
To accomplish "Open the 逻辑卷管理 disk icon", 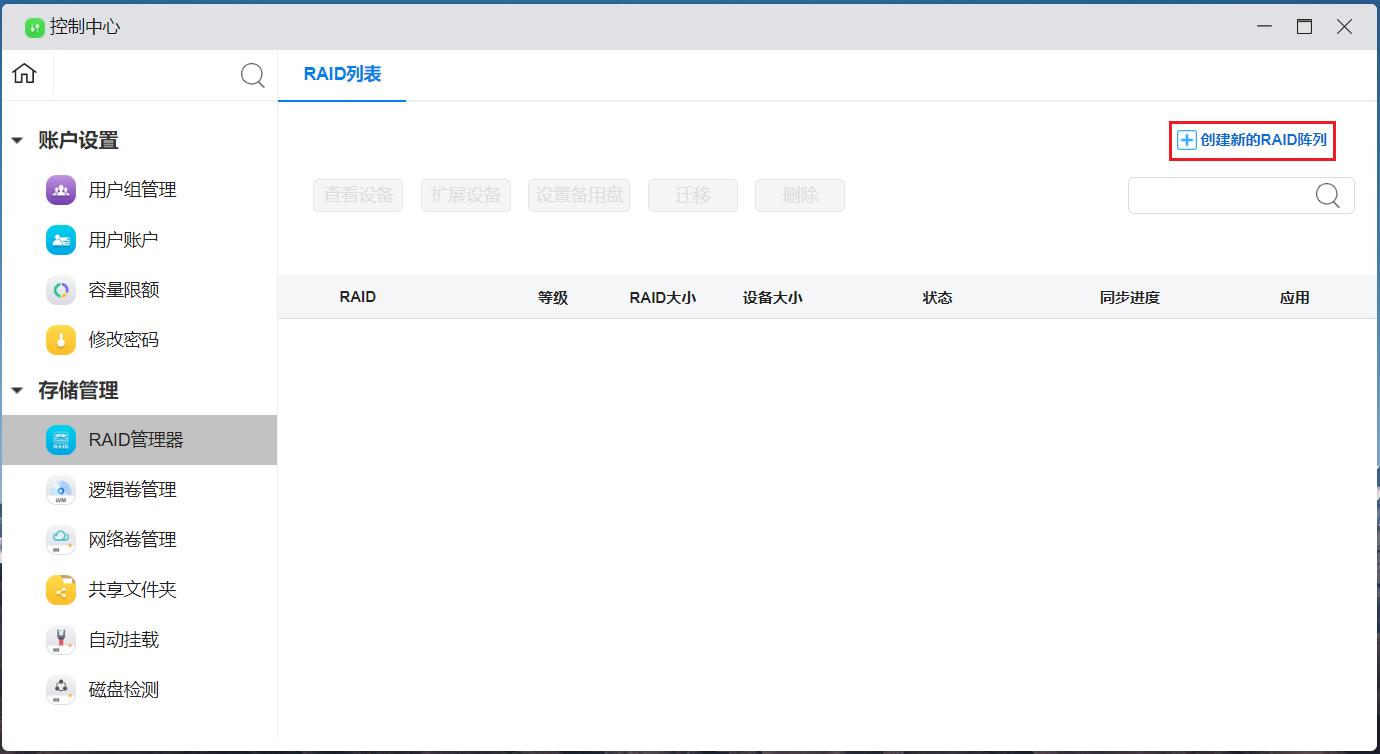I will coord(61,490).
